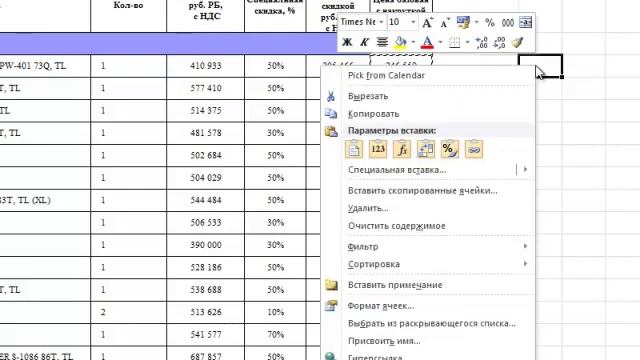Open accounting format dropdown arrow
640x360 pixels.
pyautogui.click(x=476, y=22)
